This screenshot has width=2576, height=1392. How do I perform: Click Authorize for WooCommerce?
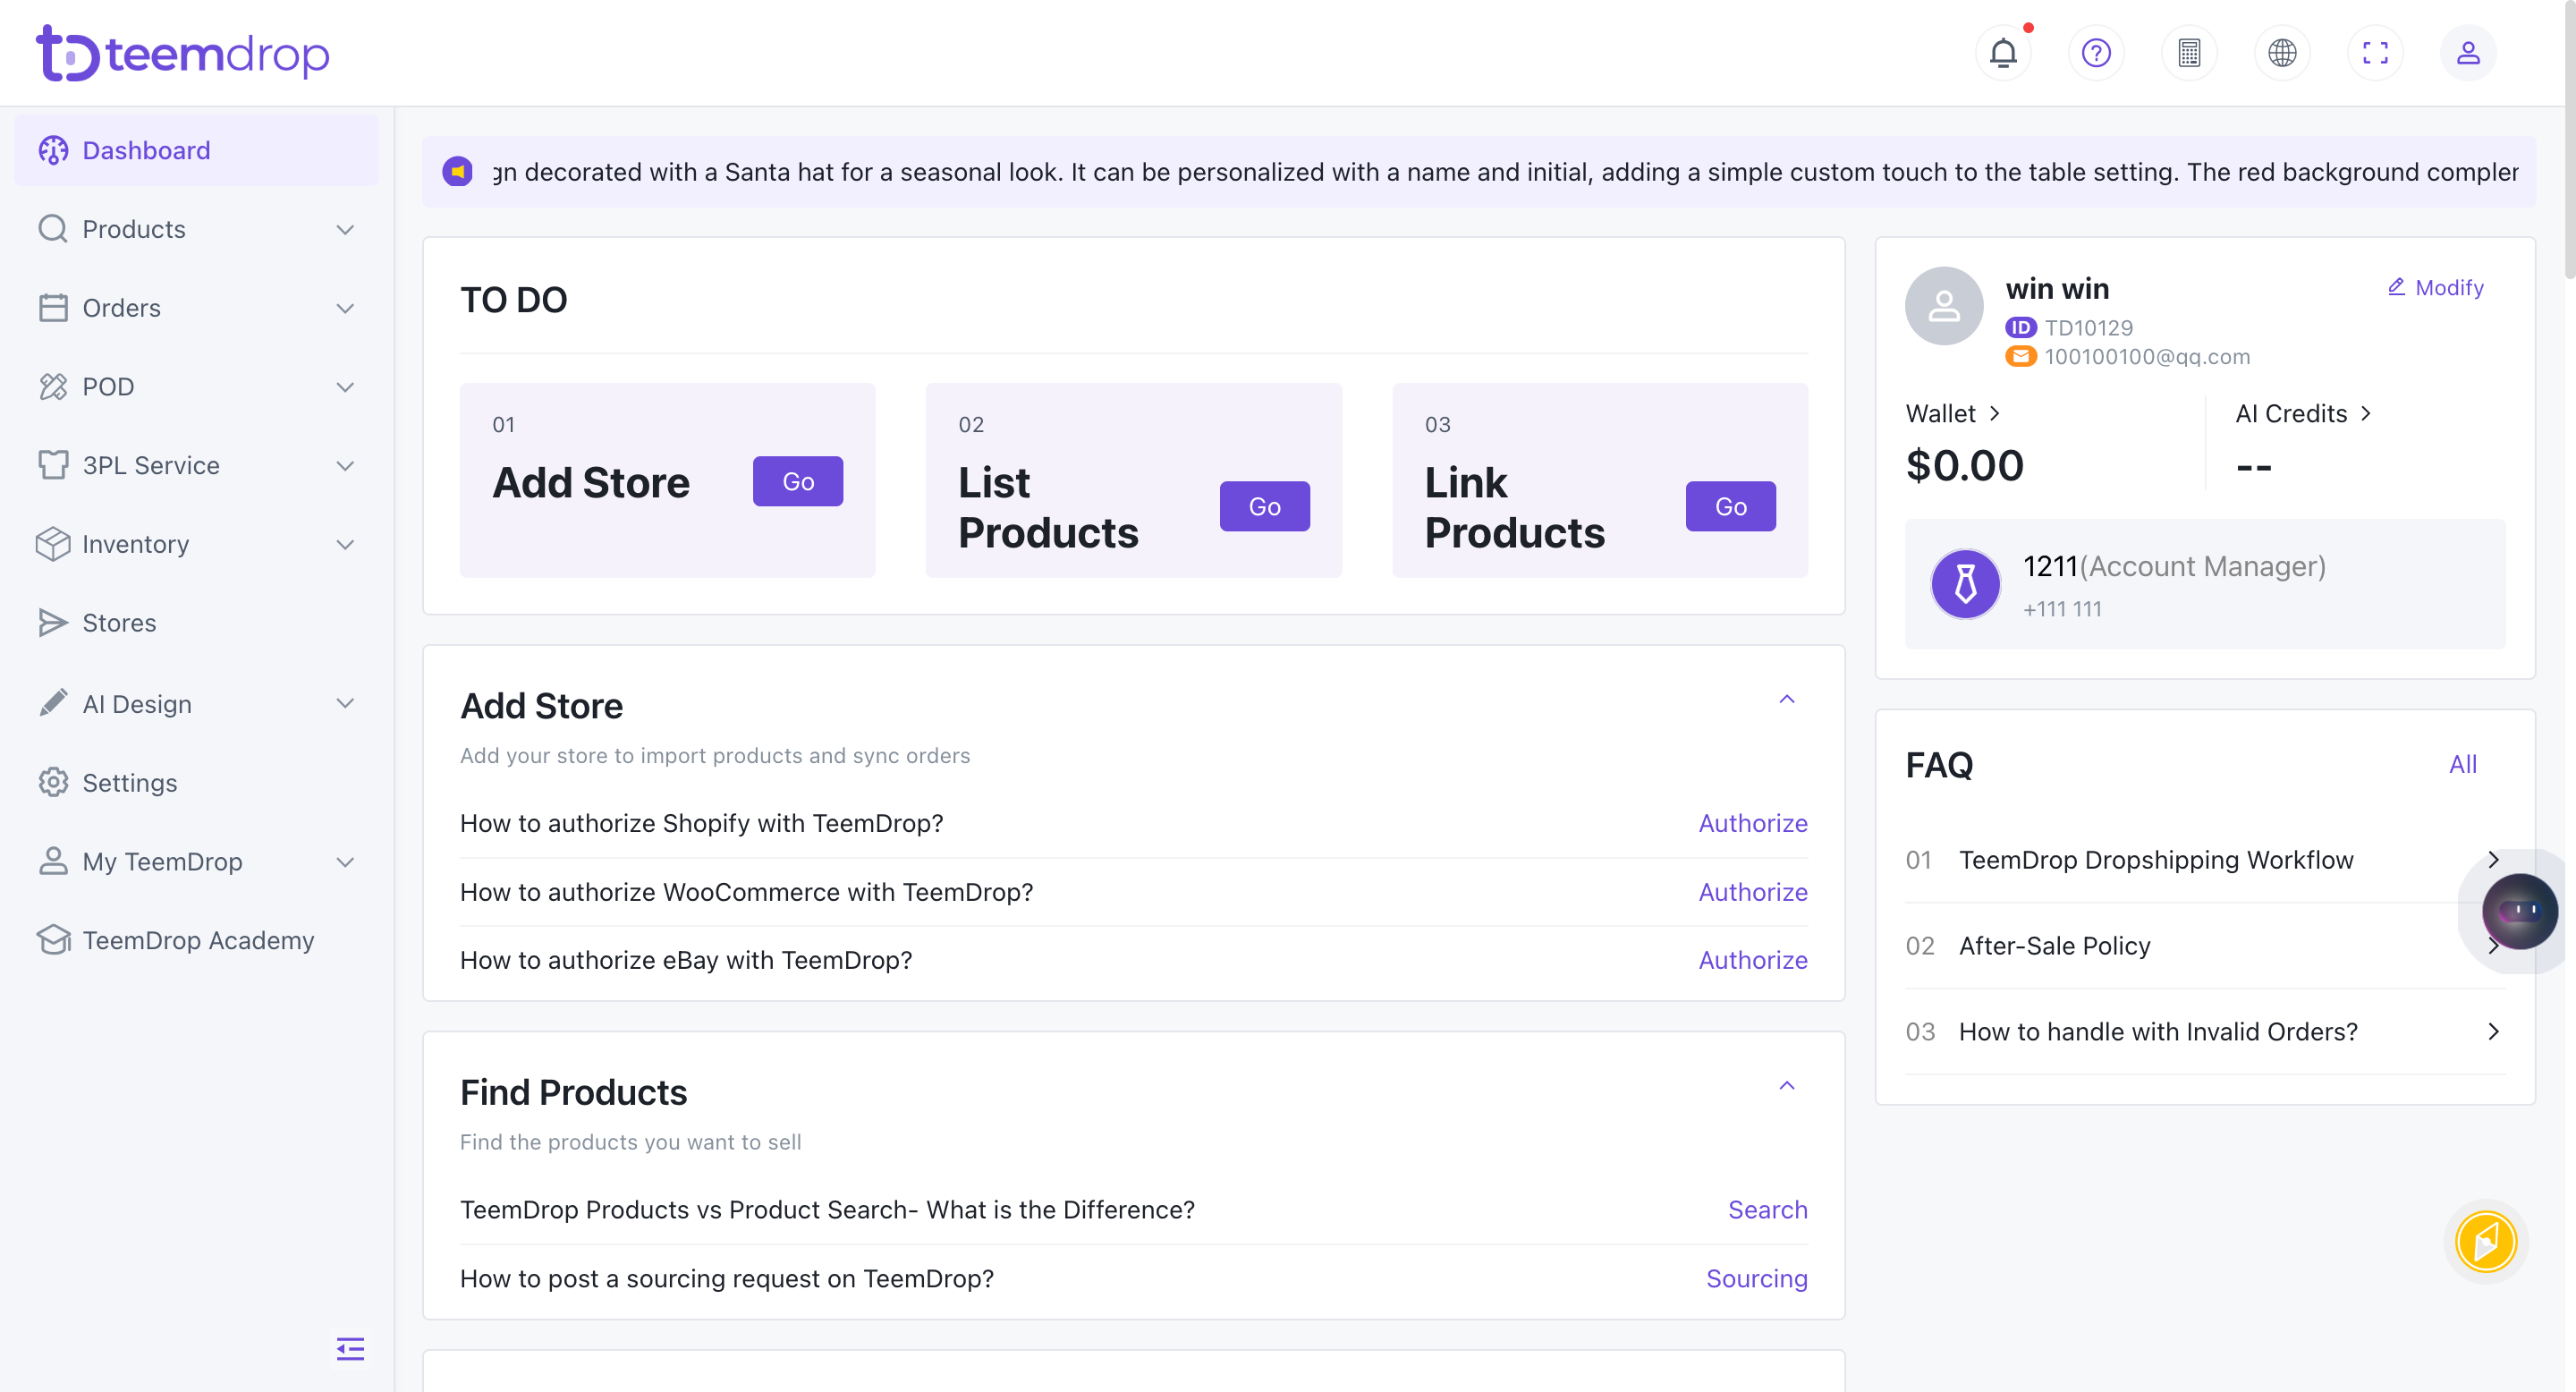coord(1753,892)
